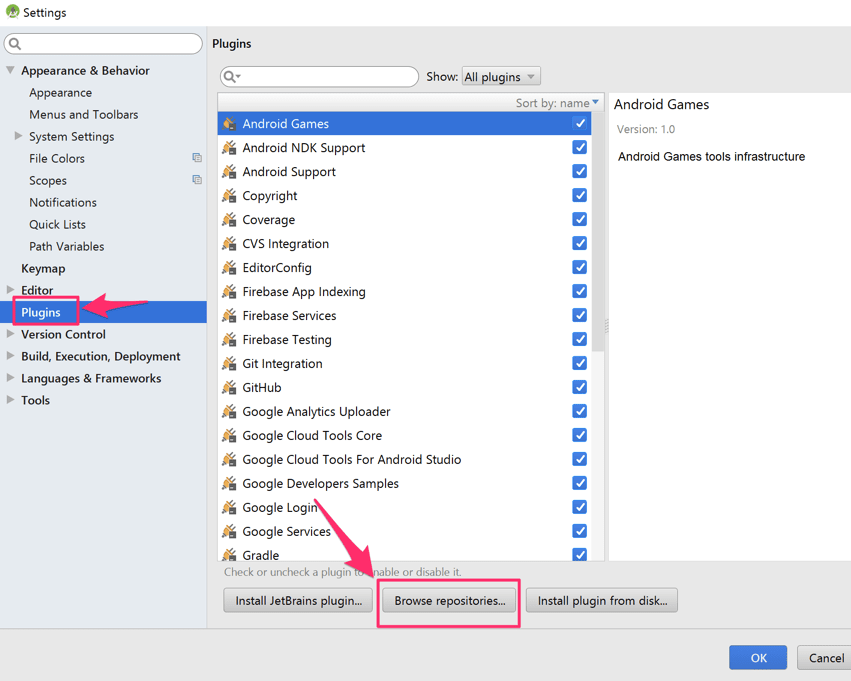Click the magnifier icon in settings search
851x681 pixels.
[15, 43]
